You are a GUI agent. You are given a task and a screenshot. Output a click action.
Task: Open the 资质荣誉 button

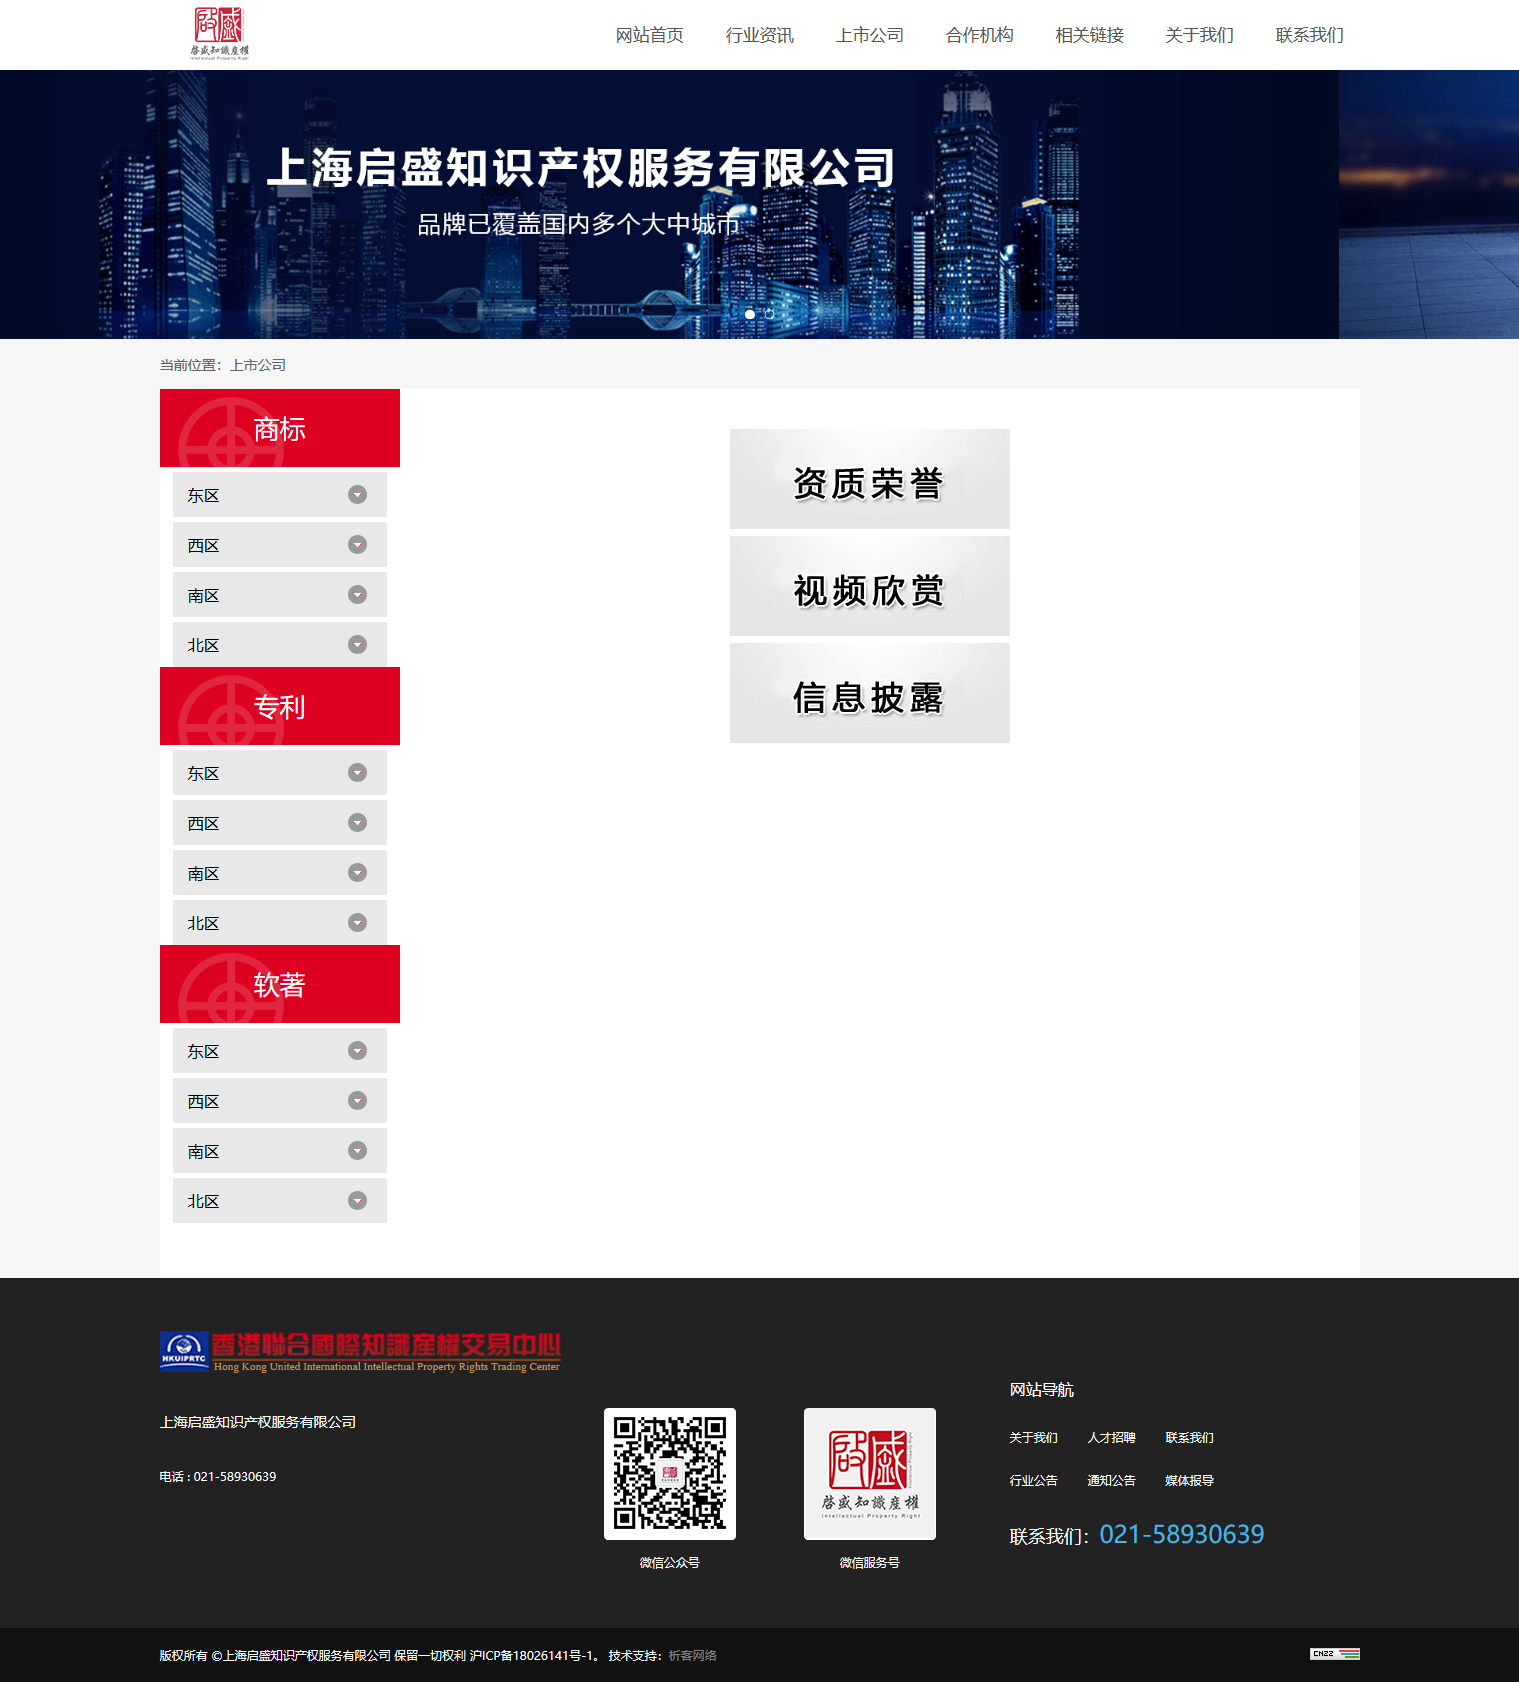[869, 479]
